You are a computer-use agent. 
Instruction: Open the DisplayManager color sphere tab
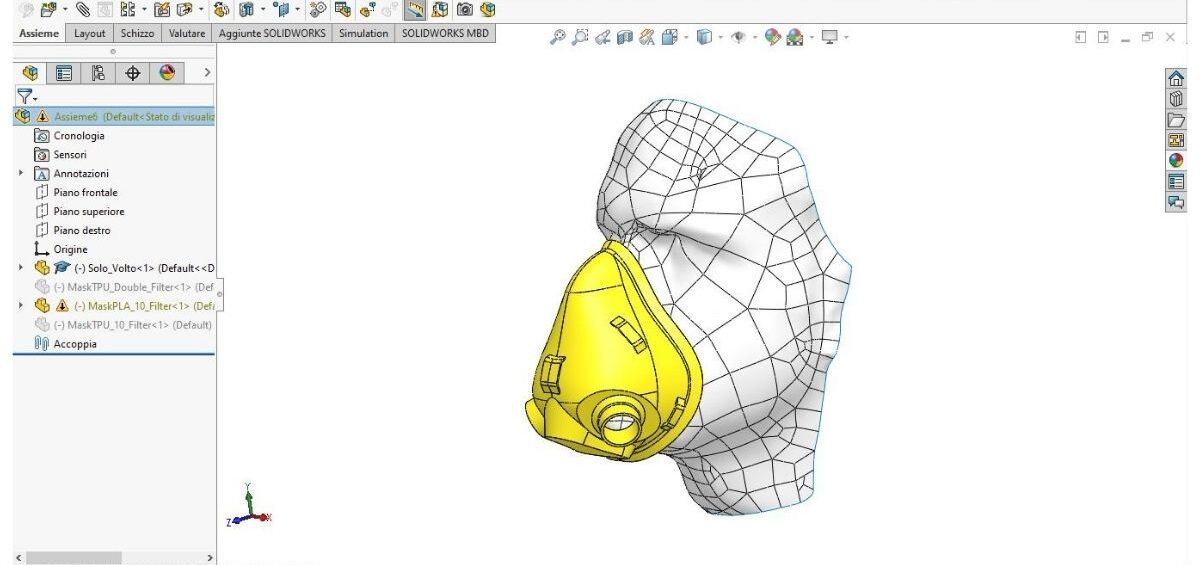[166, 73]
